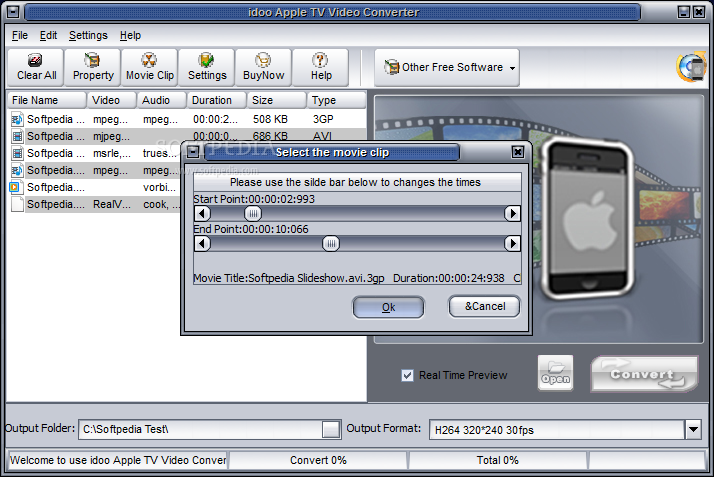The width and height of the screenshot is (714, 477).
Task: Click the Total 0% progress bar
Action: [x=497, y=460]
